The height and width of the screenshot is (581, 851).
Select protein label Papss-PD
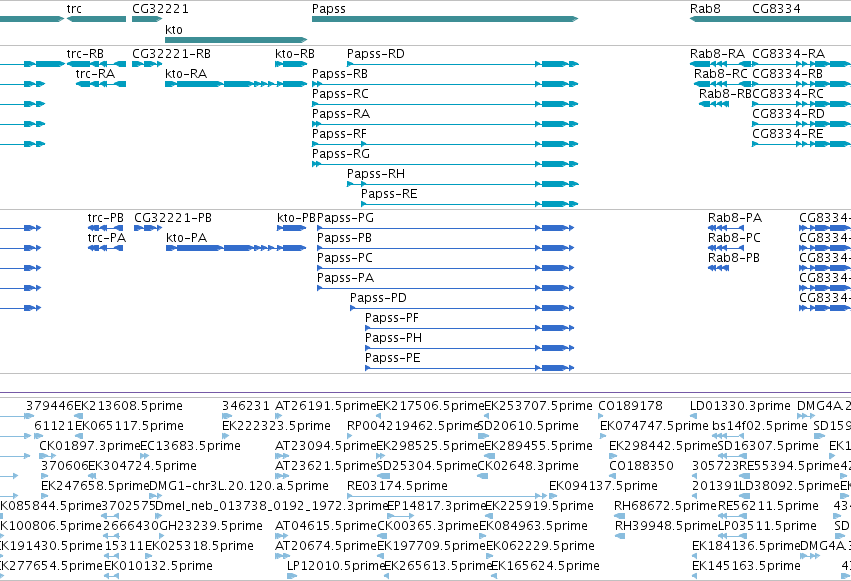378,298
